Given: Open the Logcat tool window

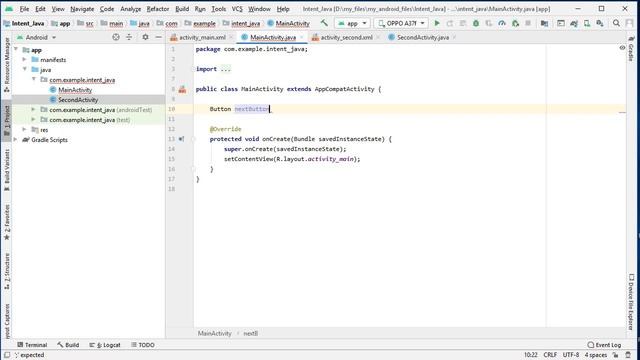Looking at the screenshot, I should point(105,345).
